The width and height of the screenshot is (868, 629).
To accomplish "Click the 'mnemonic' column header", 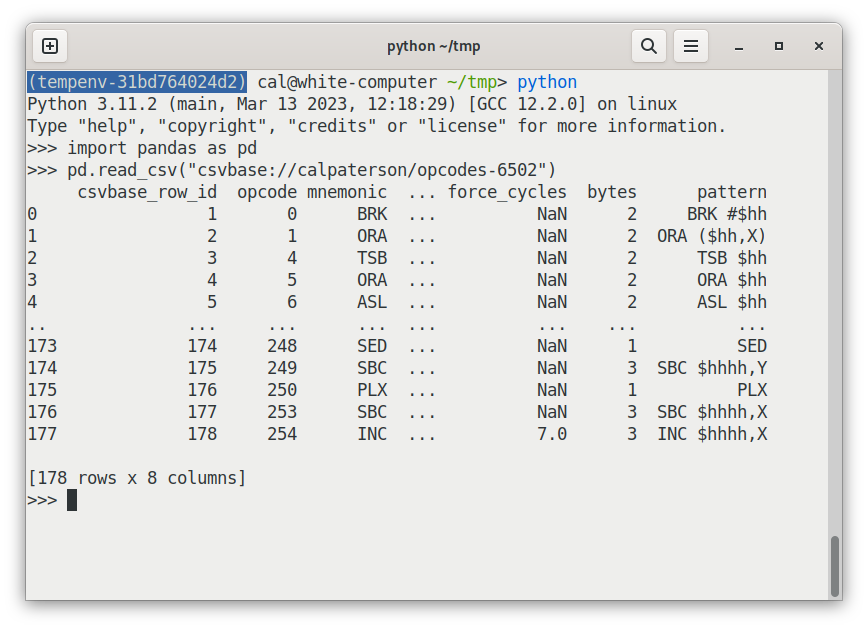I will pos(347,192).
